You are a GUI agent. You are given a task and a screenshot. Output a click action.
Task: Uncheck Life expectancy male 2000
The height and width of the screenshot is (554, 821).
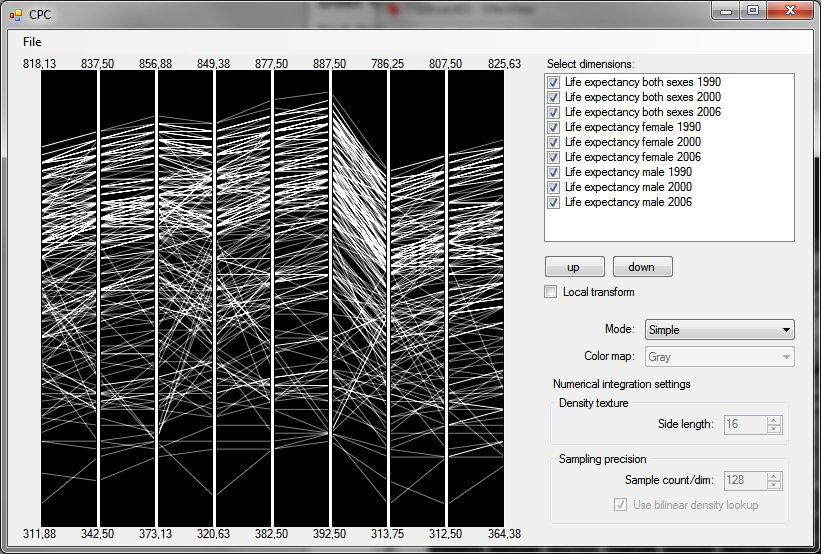553,187
